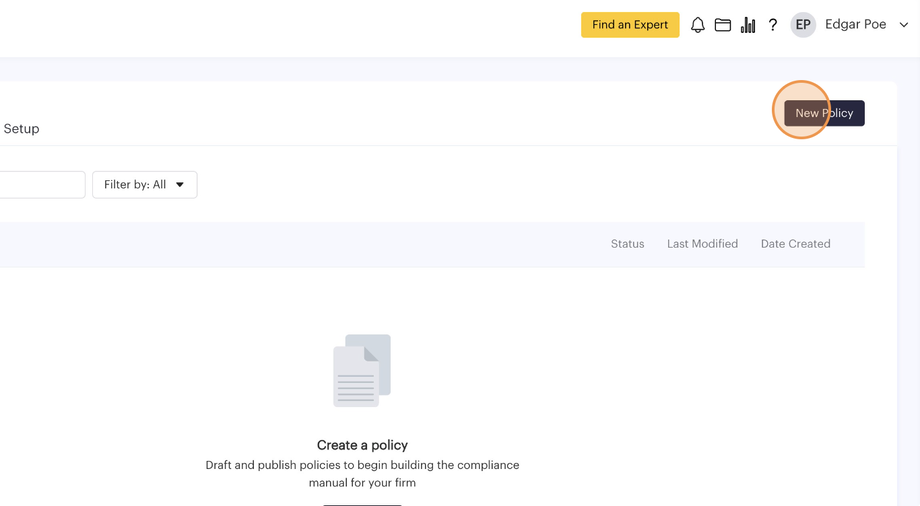Open the Filter by: All dropdown
Viewport: 920px width, 506px height.
[x=144, y=185]
